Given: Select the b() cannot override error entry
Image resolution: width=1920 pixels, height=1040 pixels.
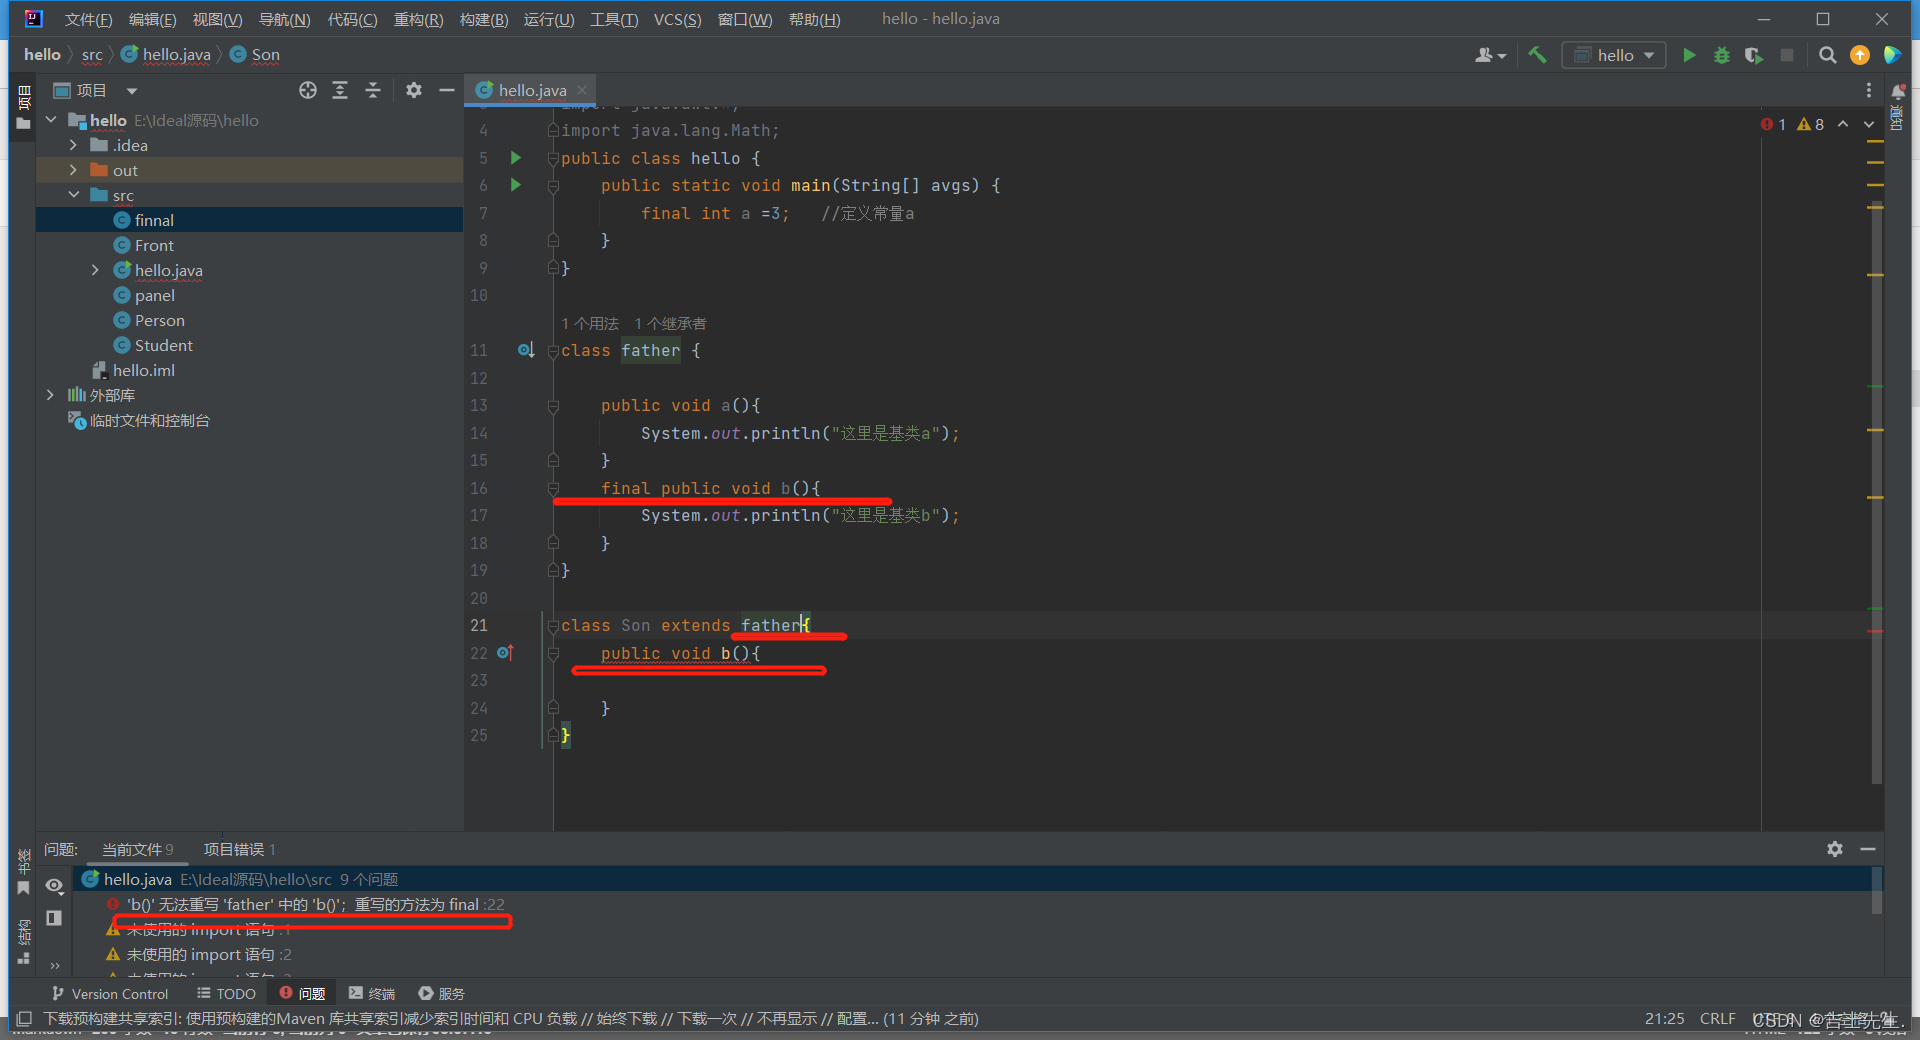Looking at the screenshot, I should [x=306, y=904].
